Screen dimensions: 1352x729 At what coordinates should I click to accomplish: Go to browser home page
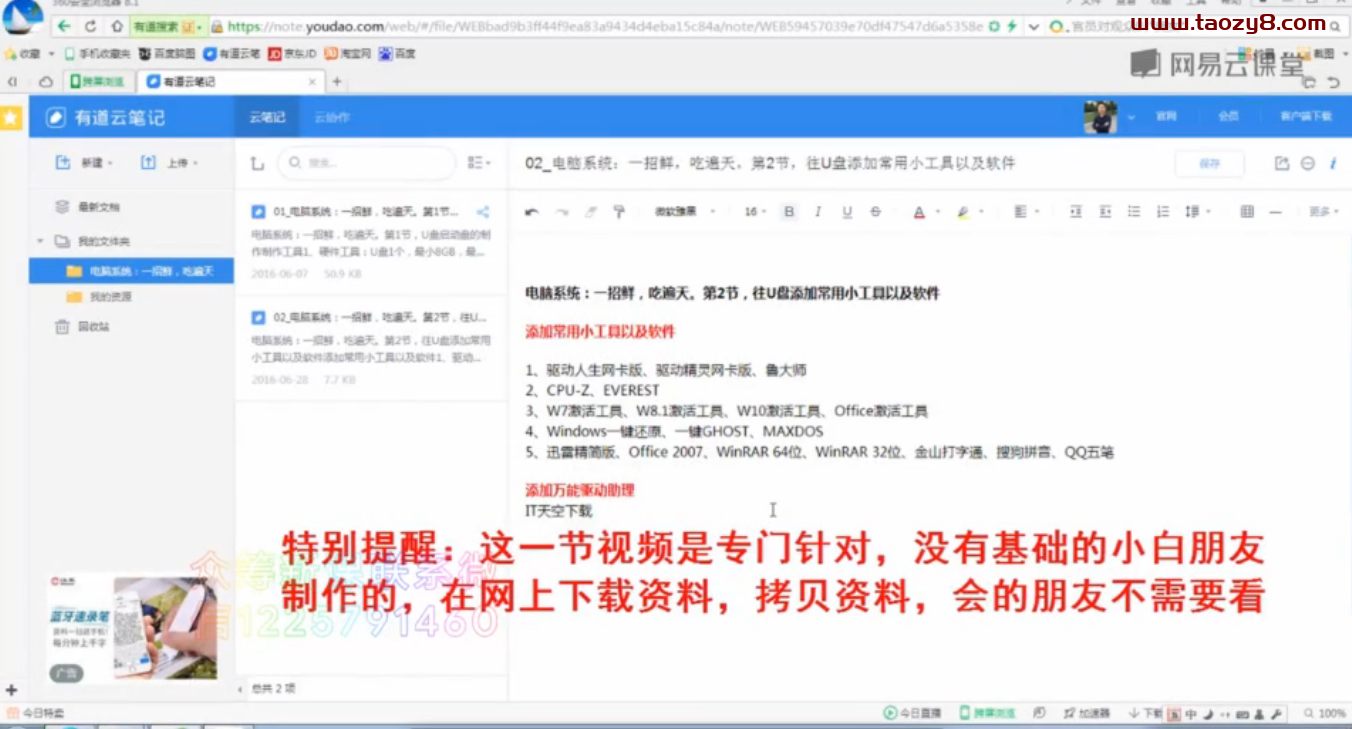tap(117, 26)
